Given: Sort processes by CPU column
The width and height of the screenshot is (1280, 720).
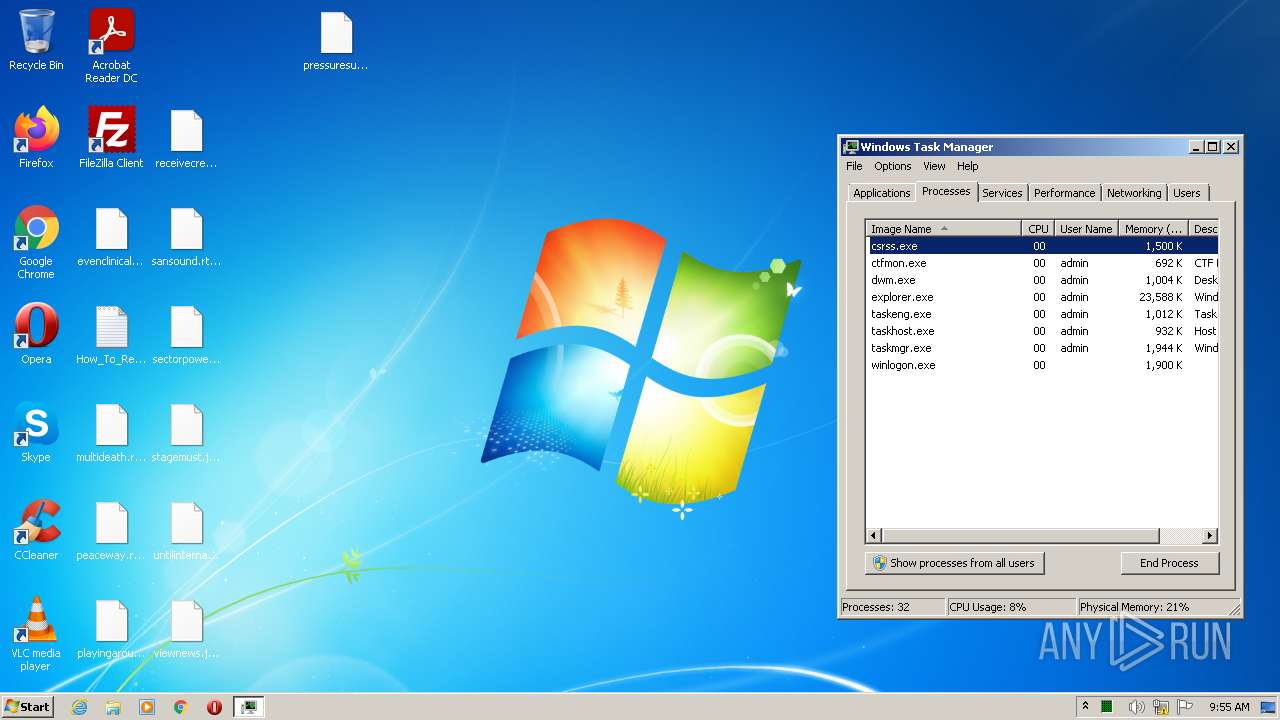Looking at the screenshot, I should (x=1038, y=229).
